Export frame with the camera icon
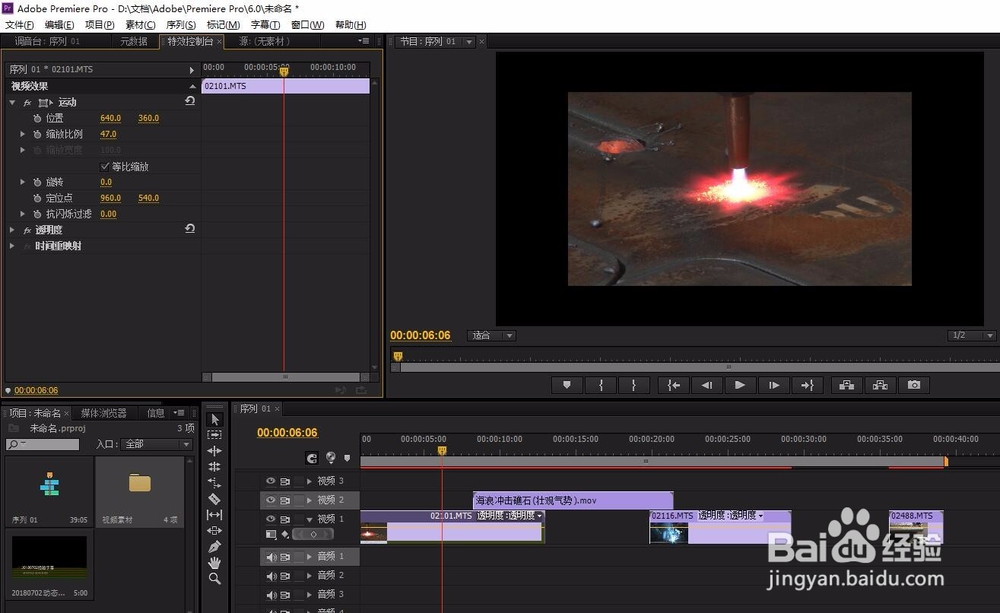 pyautogui.click(x=914, y=385)
